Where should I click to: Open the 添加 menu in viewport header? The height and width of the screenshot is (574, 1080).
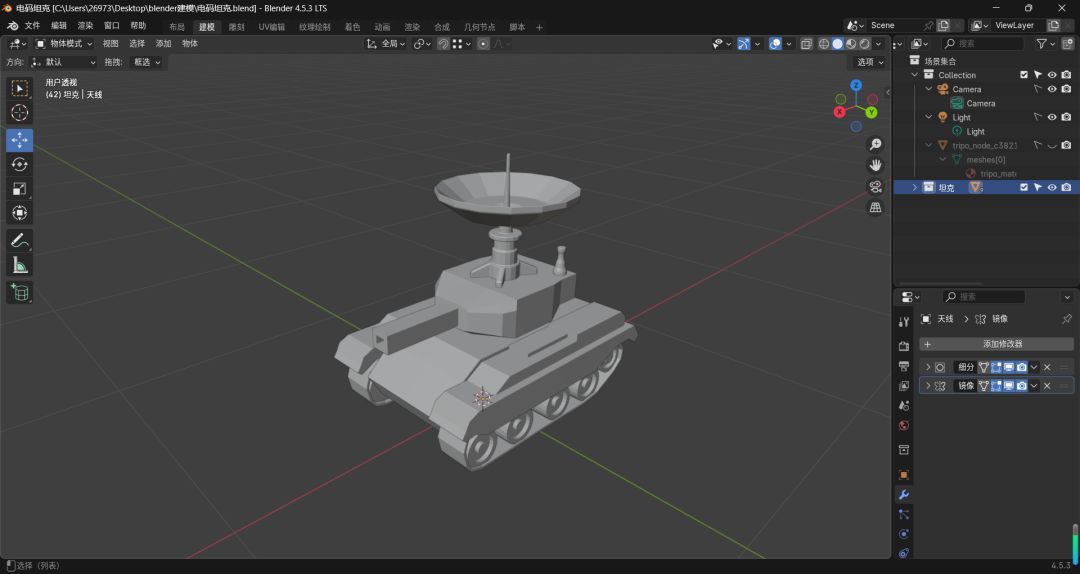pos(163,43)
